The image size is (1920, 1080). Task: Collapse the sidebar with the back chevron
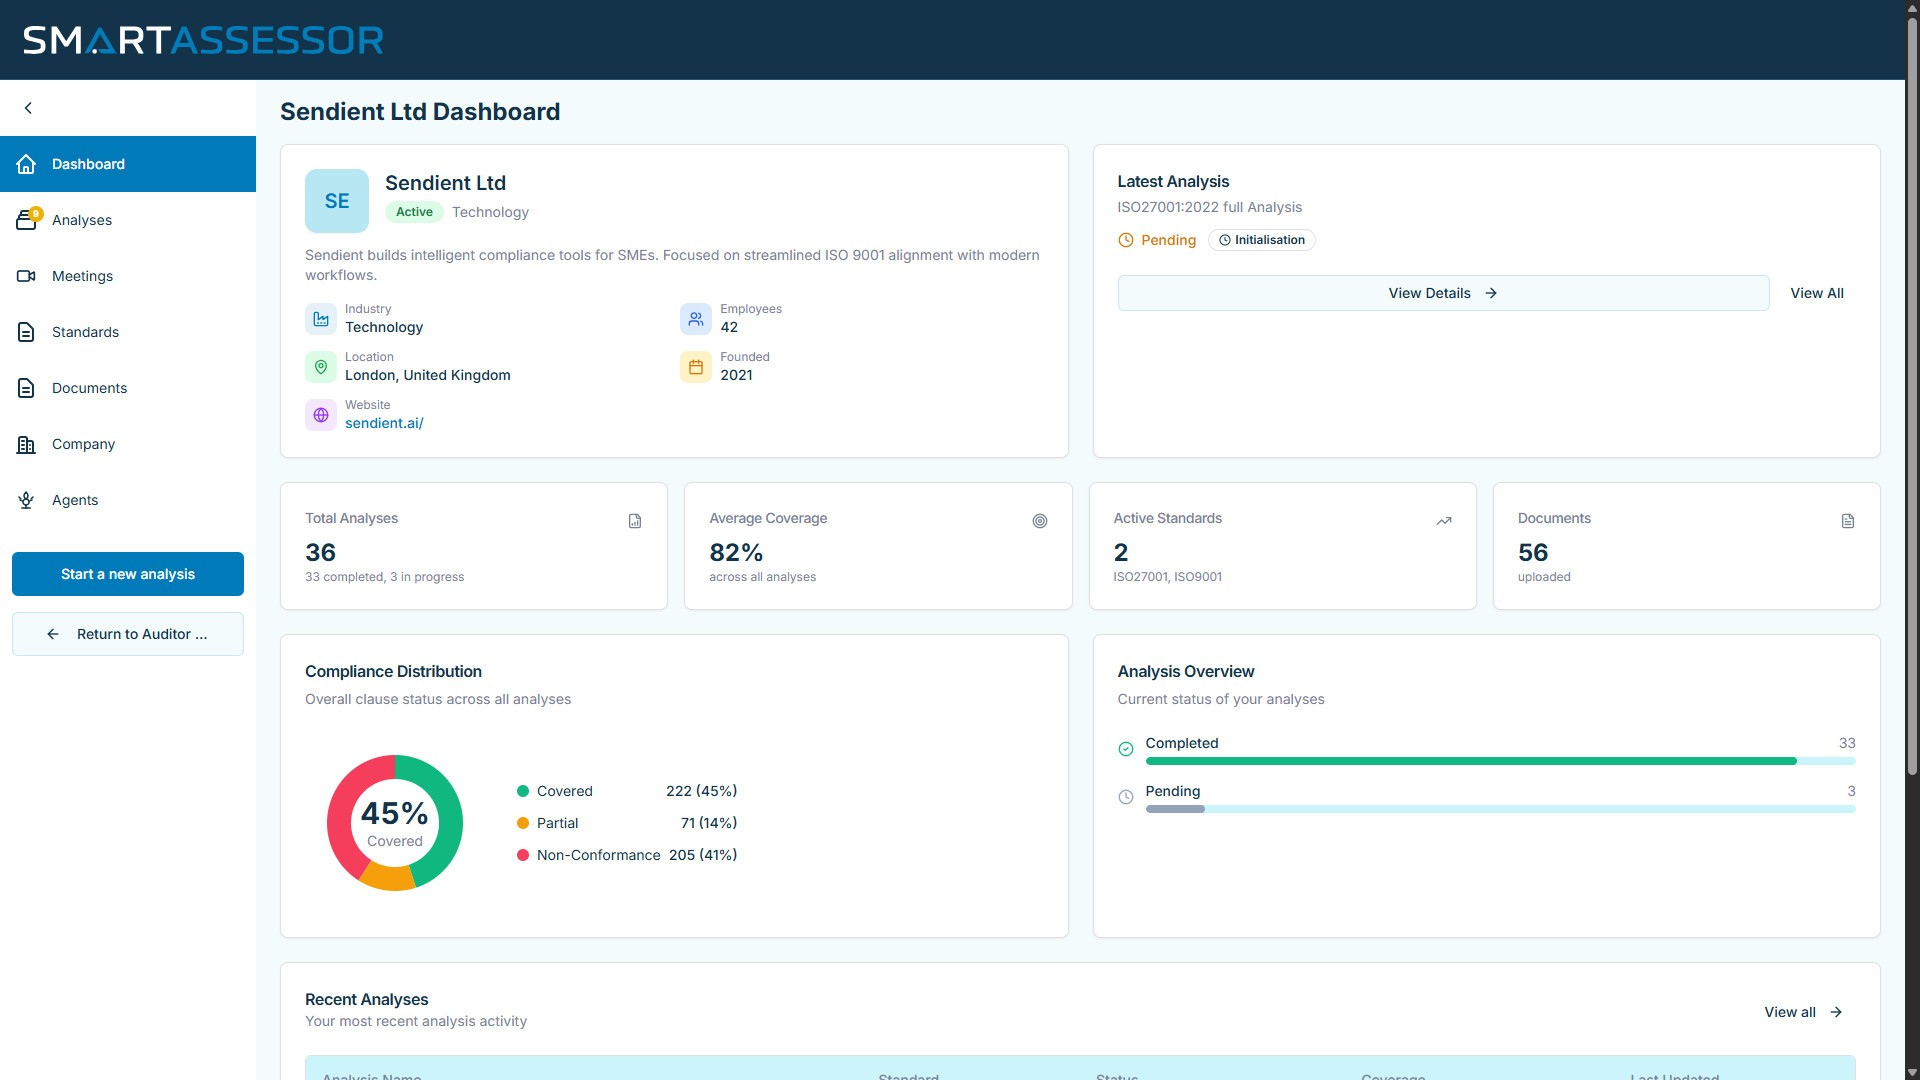tap(28, 108)
